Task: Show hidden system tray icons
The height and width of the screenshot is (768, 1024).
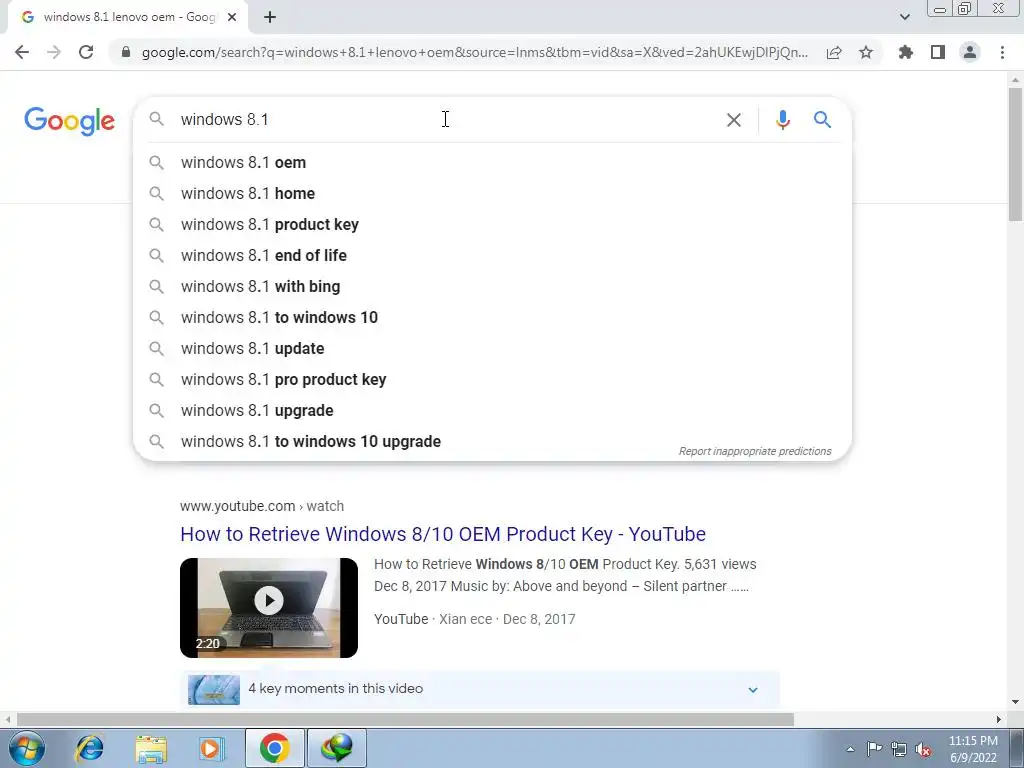Action: pos(850,749)
